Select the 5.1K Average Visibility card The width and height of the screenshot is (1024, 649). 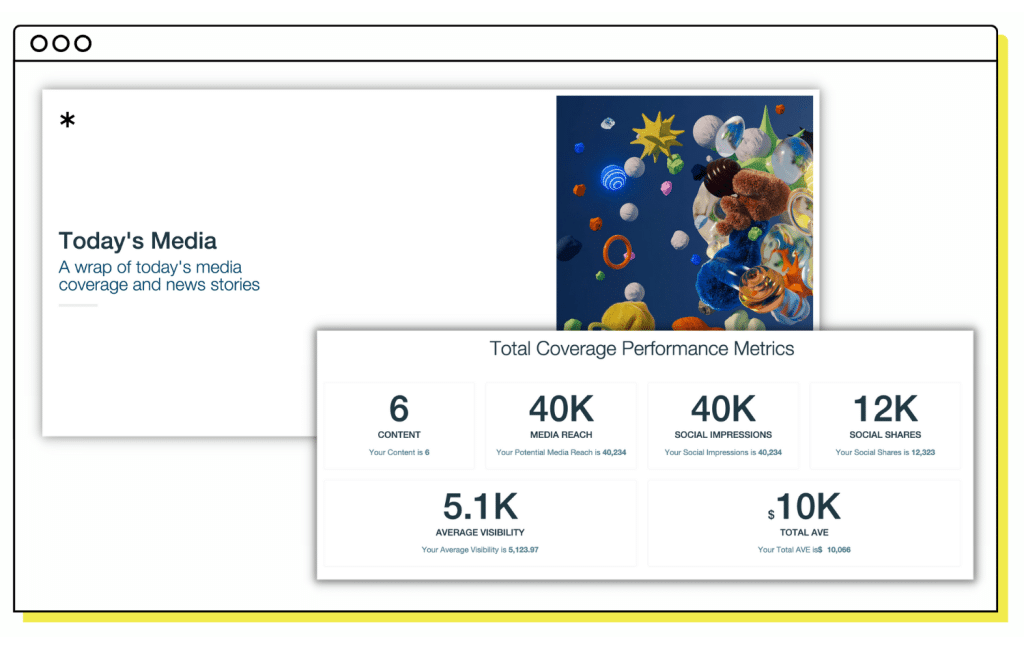point(480,522)
